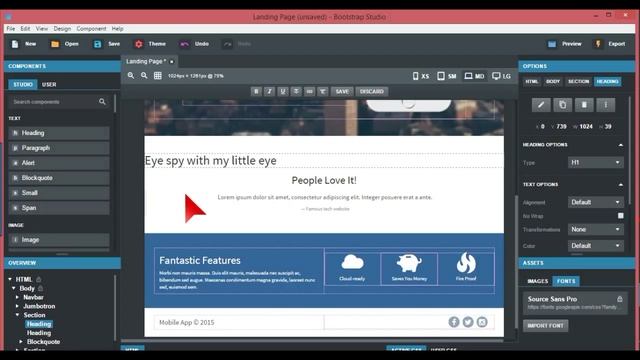Click the greyed Redo icon
Image resolution: width=640 pixels, height=360 pixels.
(227, 44)
